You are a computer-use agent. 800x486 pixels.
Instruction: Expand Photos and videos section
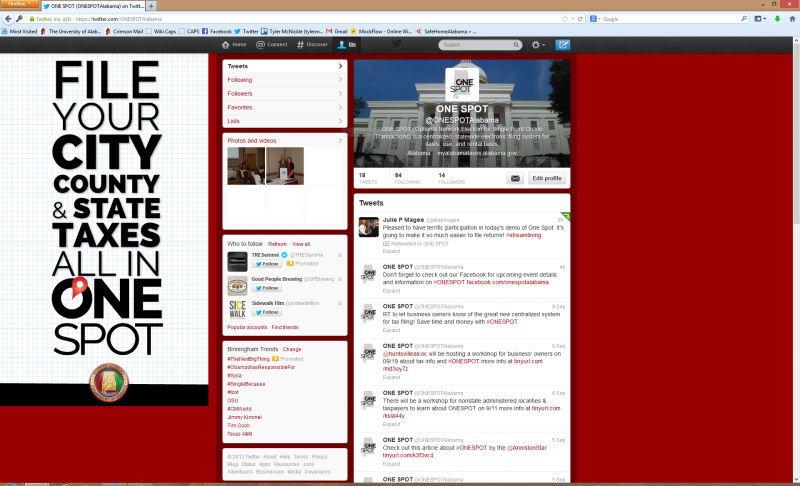285,141
